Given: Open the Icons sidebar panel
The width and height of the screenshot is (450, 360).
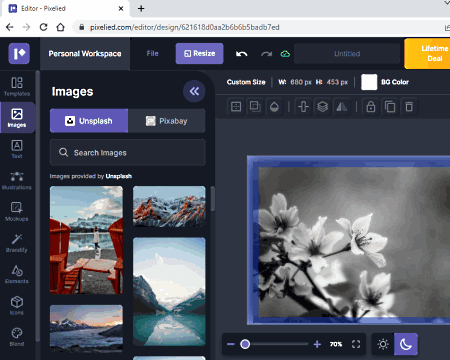Looking at the screenshot, I should (17, 305).
